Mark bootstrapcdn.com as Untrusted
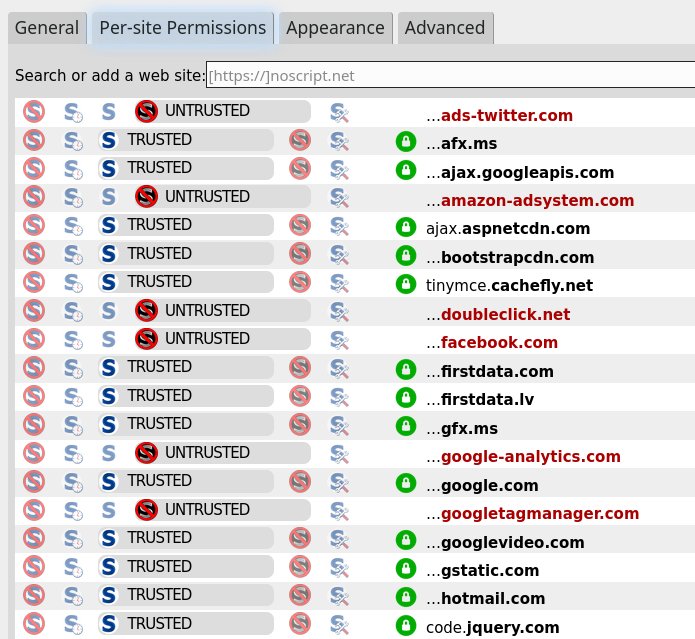Viewport: 695px width, 639px height. click(300, 254)
